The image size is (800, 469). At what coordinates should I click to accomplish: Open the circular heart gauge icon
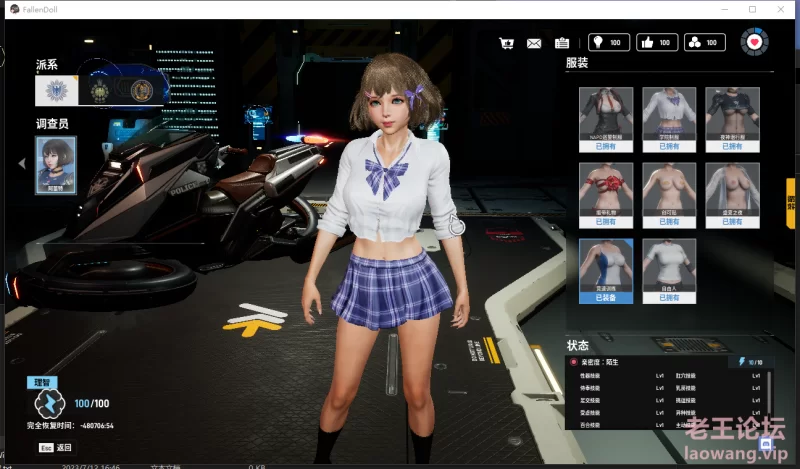(755, 42)
